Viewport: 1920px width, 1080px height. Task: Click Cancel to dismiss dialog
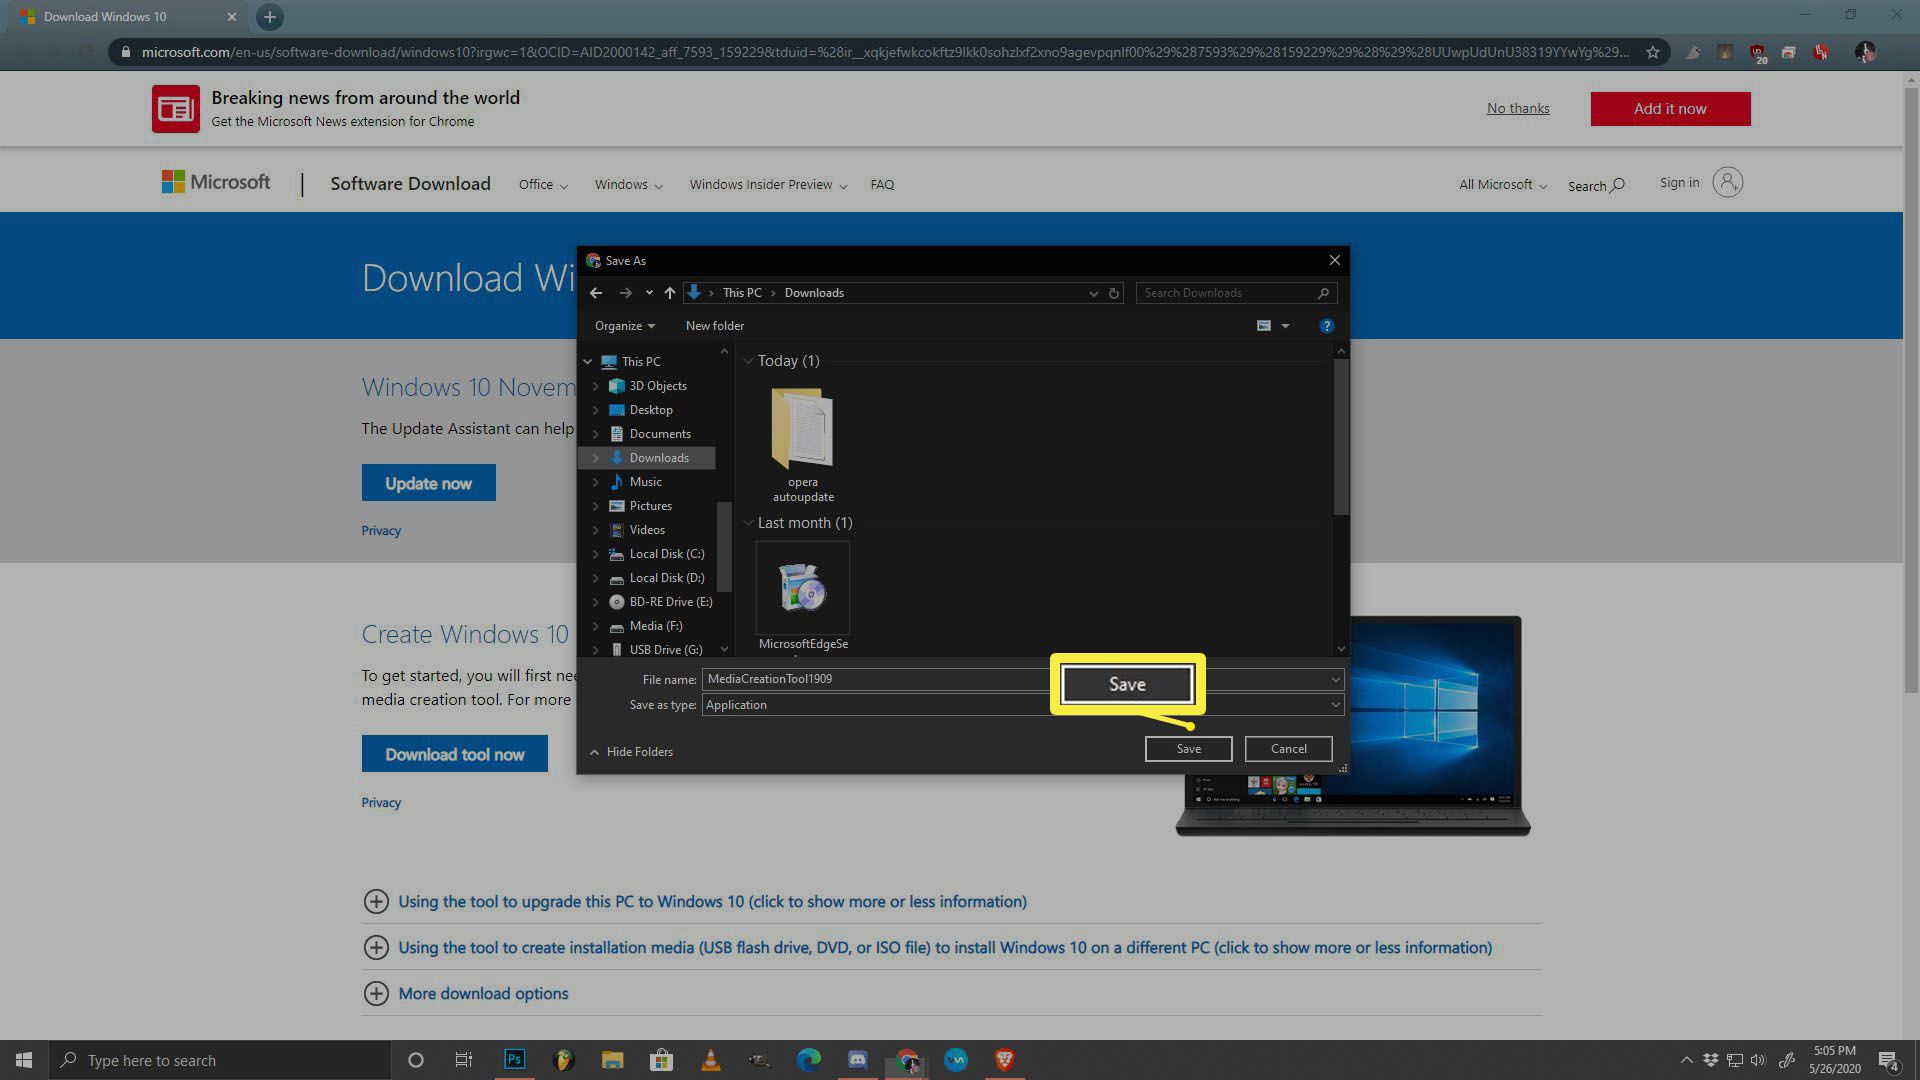[x=1288, y=748]
